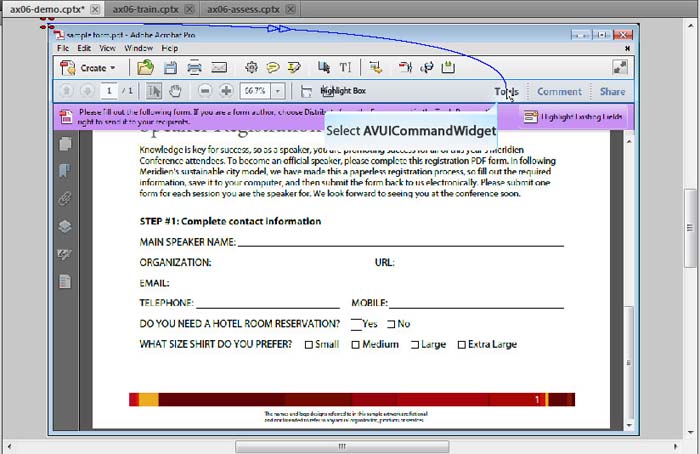Click the Email envelope icon
Viewport: 700px width, 454px height.
coord(220,68)
